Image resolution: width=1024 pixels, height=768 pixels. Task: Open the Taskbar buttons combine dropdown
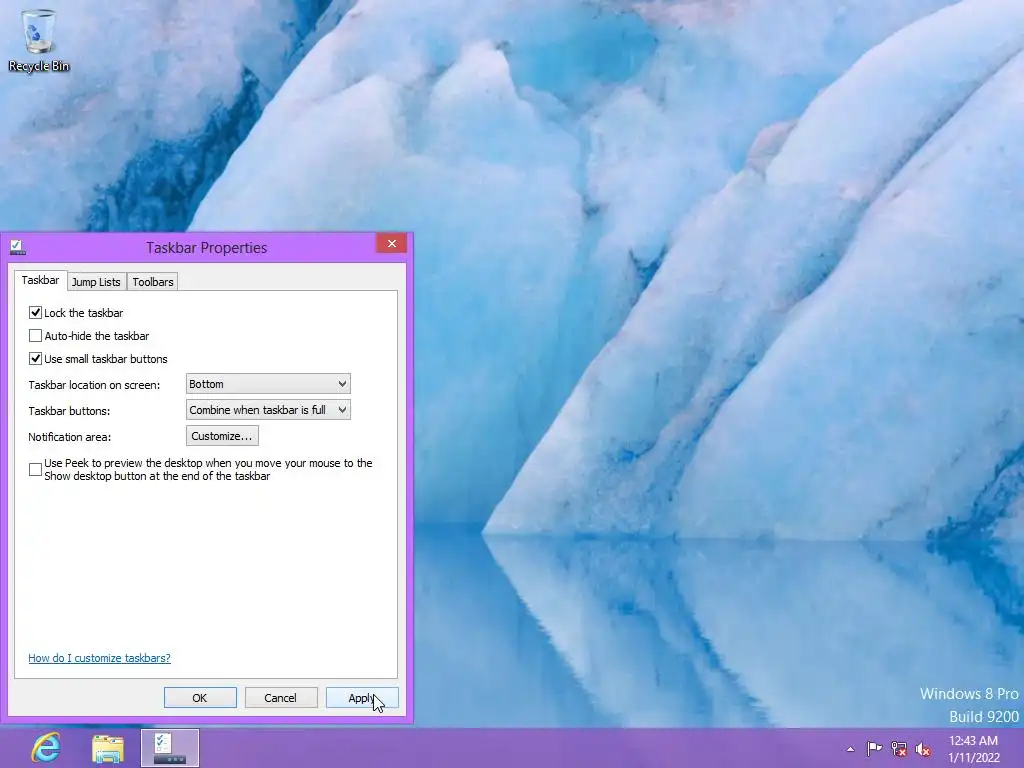tap(268, 410)
